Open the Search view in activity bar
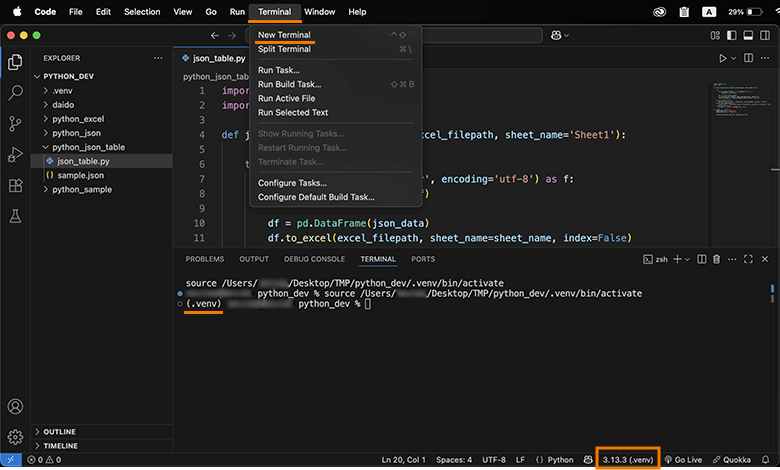Viewport: 780px width, 470px height. point(15,93)
